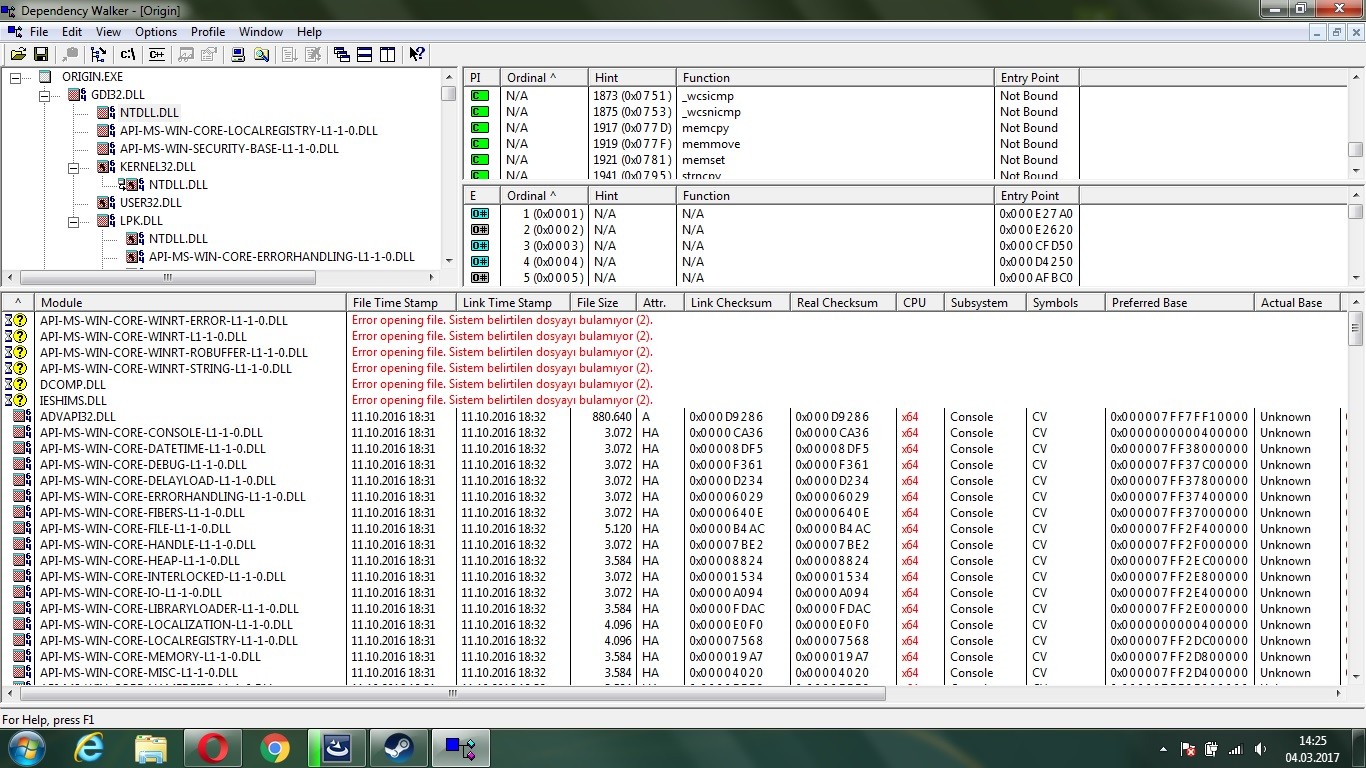
Task: Sort imports by PI column header
Action: (481, 77)
